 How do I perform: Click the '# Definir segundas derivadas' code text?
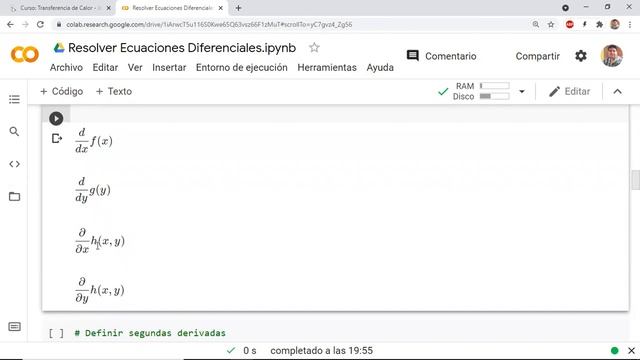coord(150,333)
